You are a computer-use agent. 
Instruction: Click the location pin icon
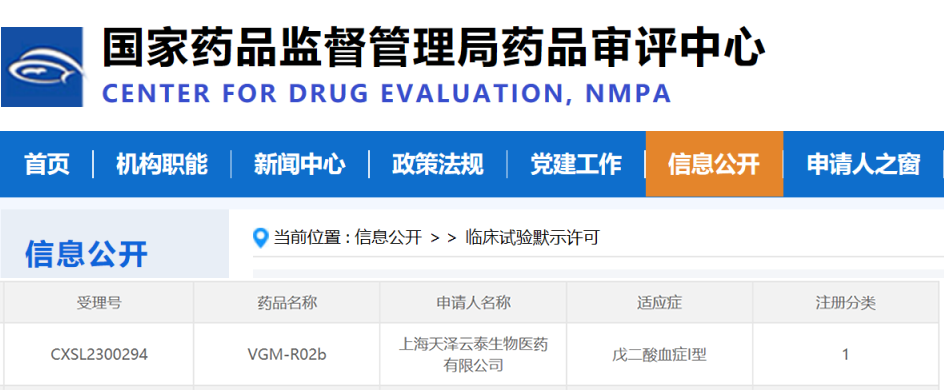tap(261, 238)
